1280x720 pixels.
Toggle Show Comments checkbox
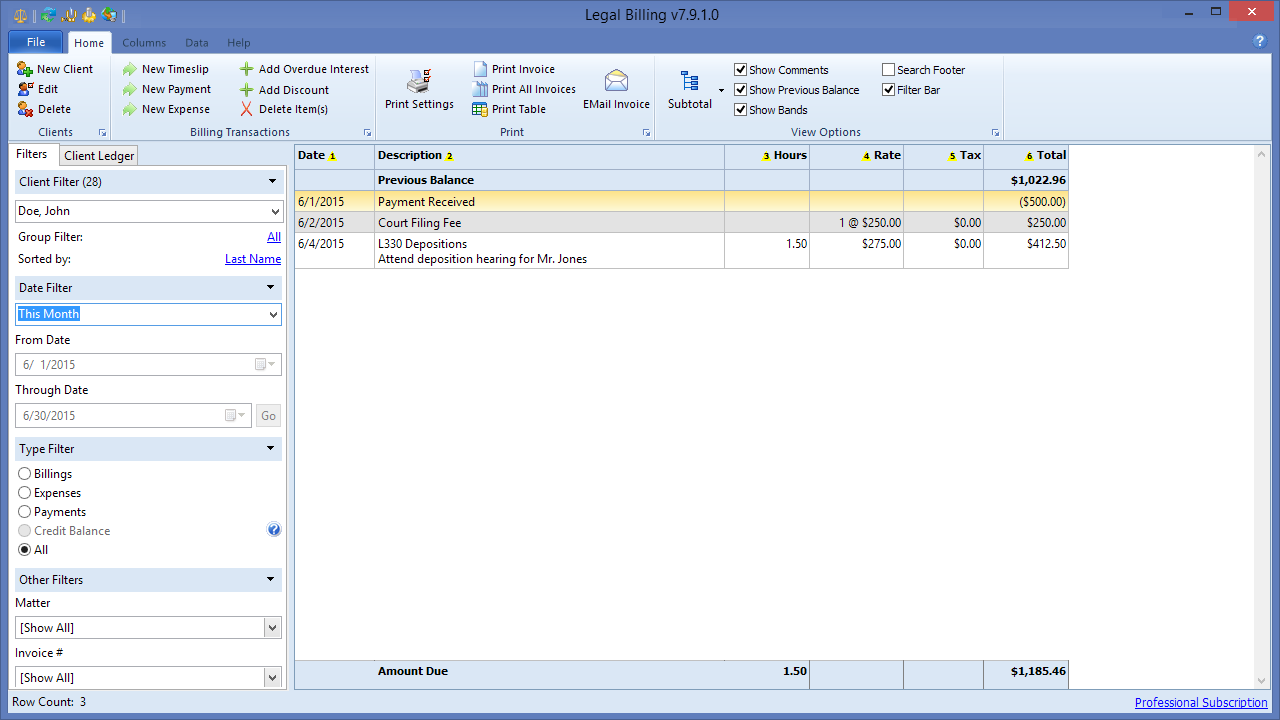[x=741, y=70]
